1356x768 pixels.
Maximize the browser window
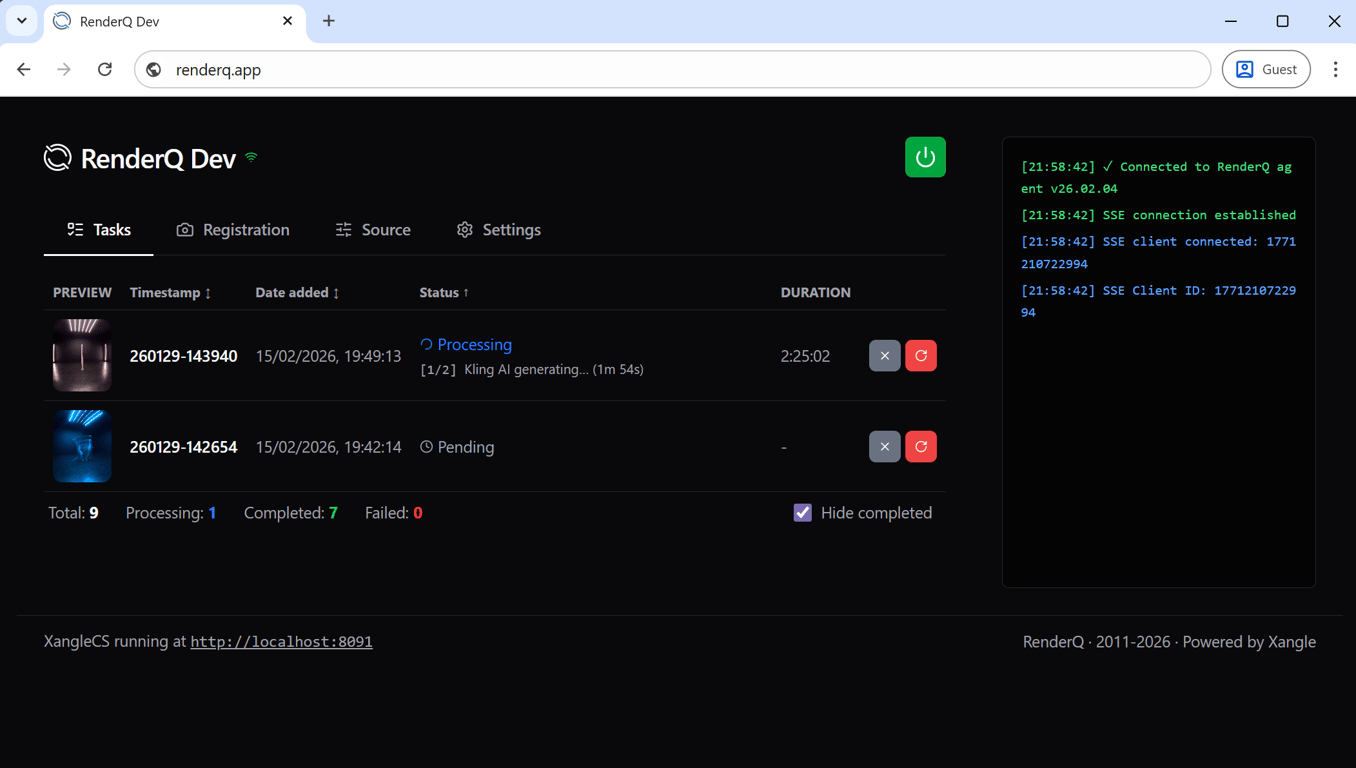(1283, 21)
